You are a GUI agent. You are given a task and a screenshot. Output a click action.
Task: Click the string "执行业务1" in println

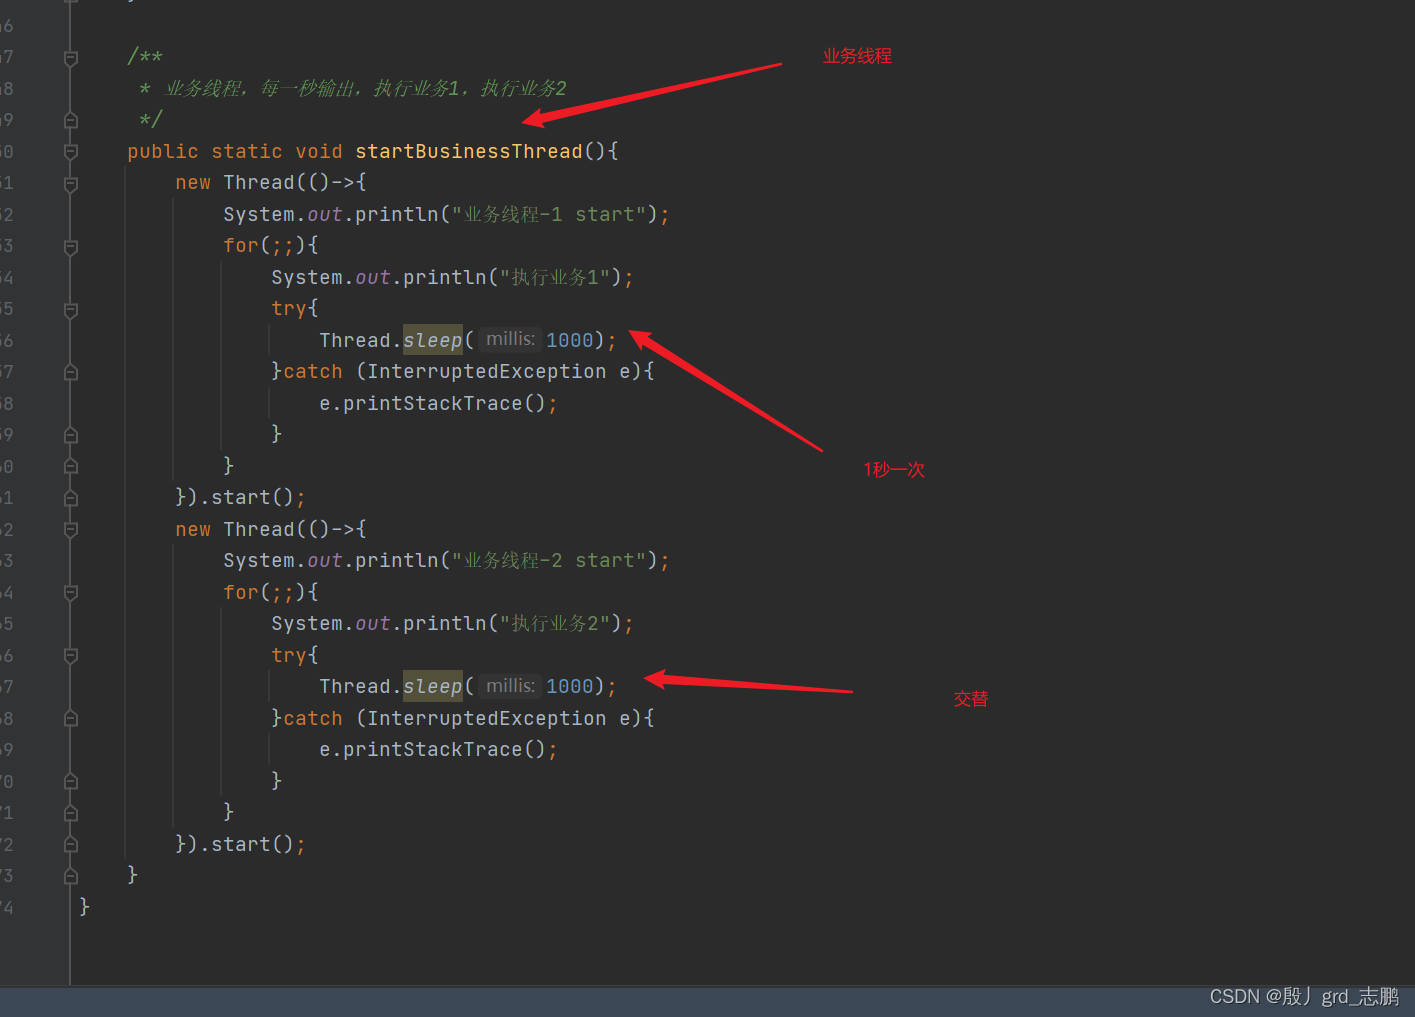click(555, 277)
